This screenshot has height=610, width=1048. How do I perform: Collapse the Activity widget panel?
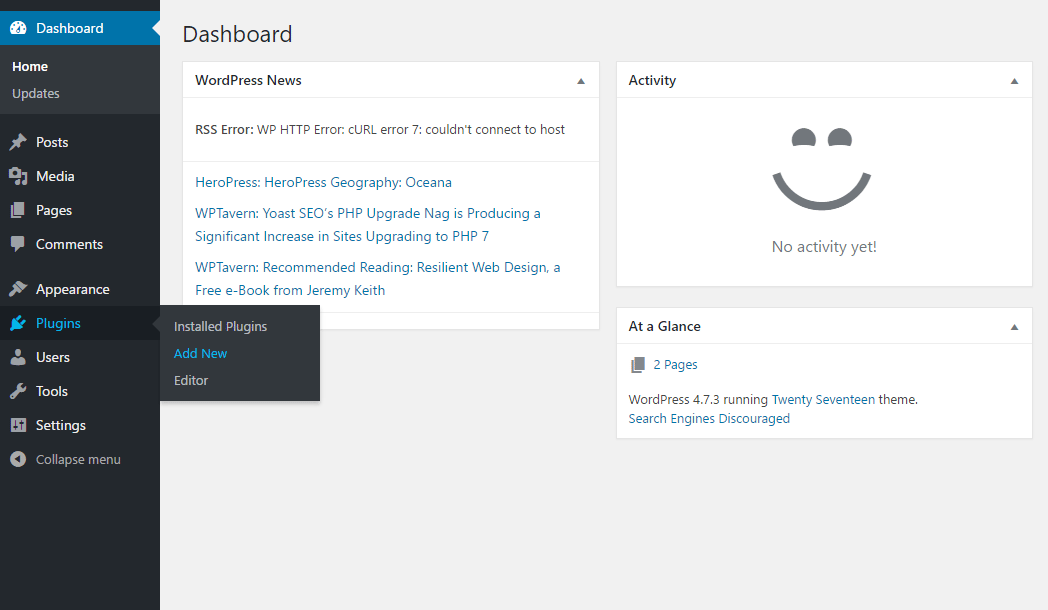pyautogui.click(x=1014, y=81)
